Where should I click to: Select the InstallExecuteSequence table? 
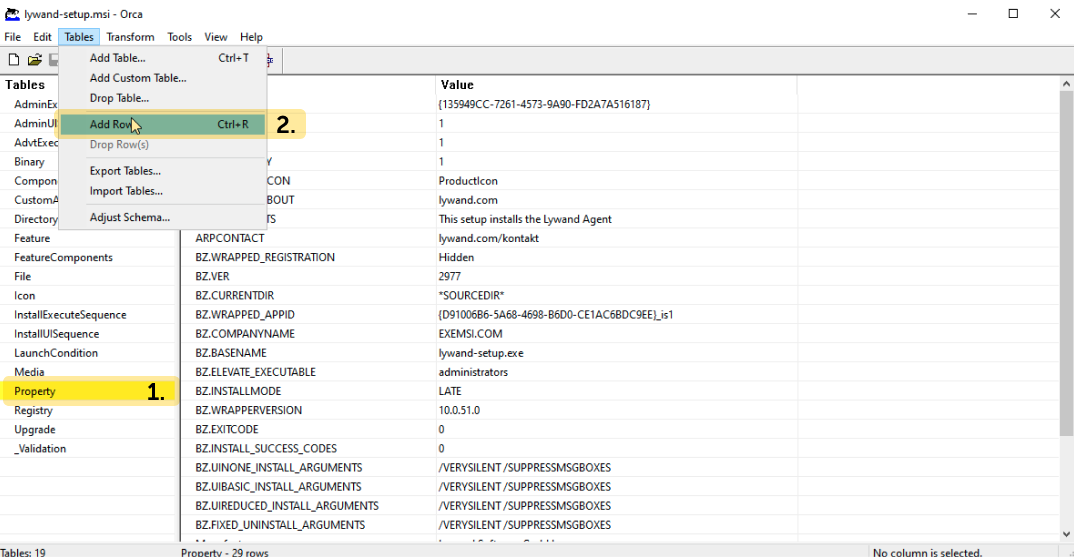[70, 315]
